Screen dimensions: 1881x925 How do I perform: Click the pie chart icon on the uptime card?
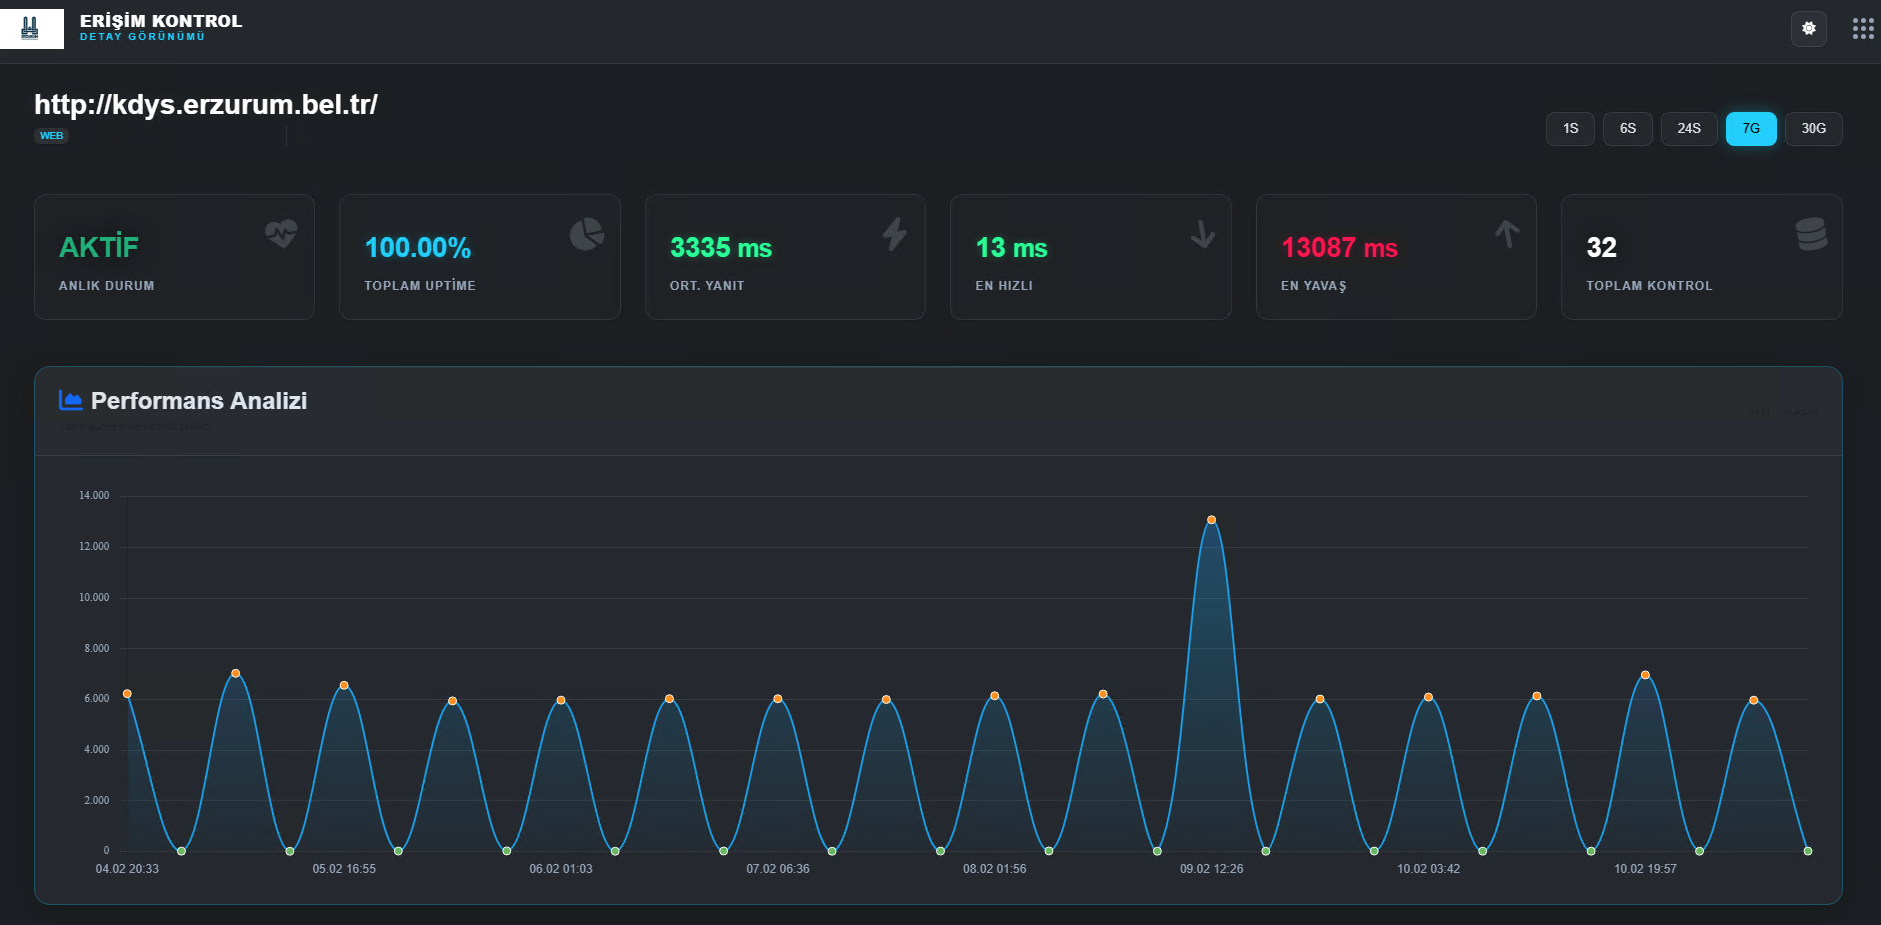point(587,234)
